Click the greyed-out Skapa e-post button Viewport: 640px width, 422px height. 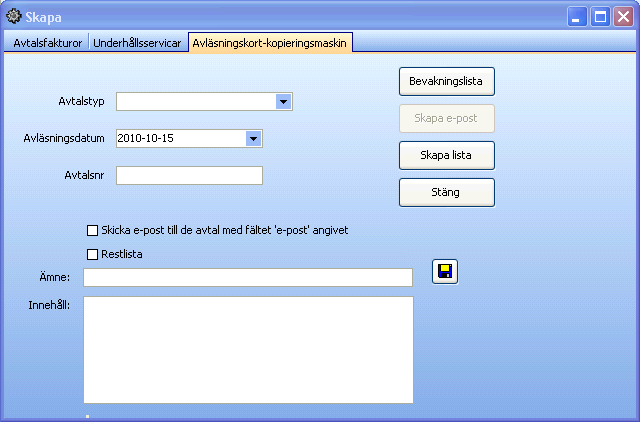coord(447,118)
